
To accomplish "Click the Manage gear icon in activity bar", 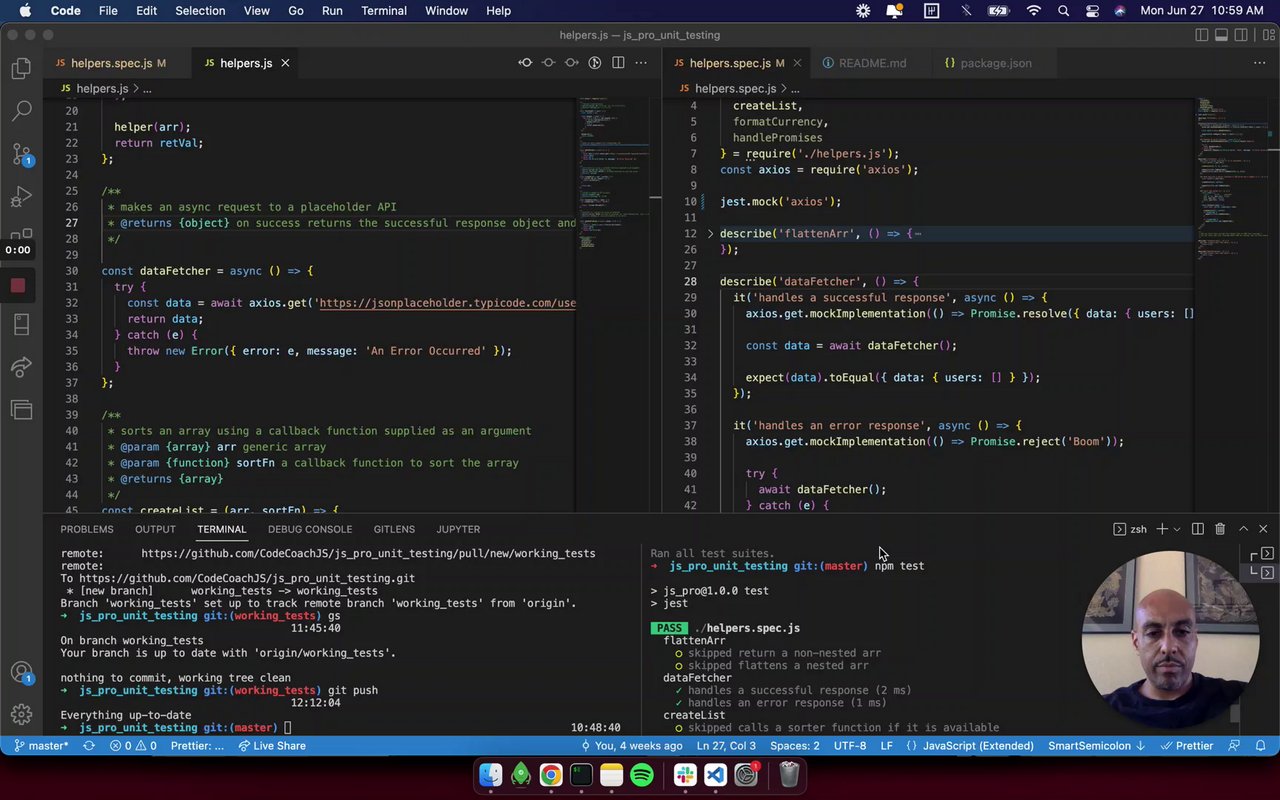I will (x=21, y=714).
